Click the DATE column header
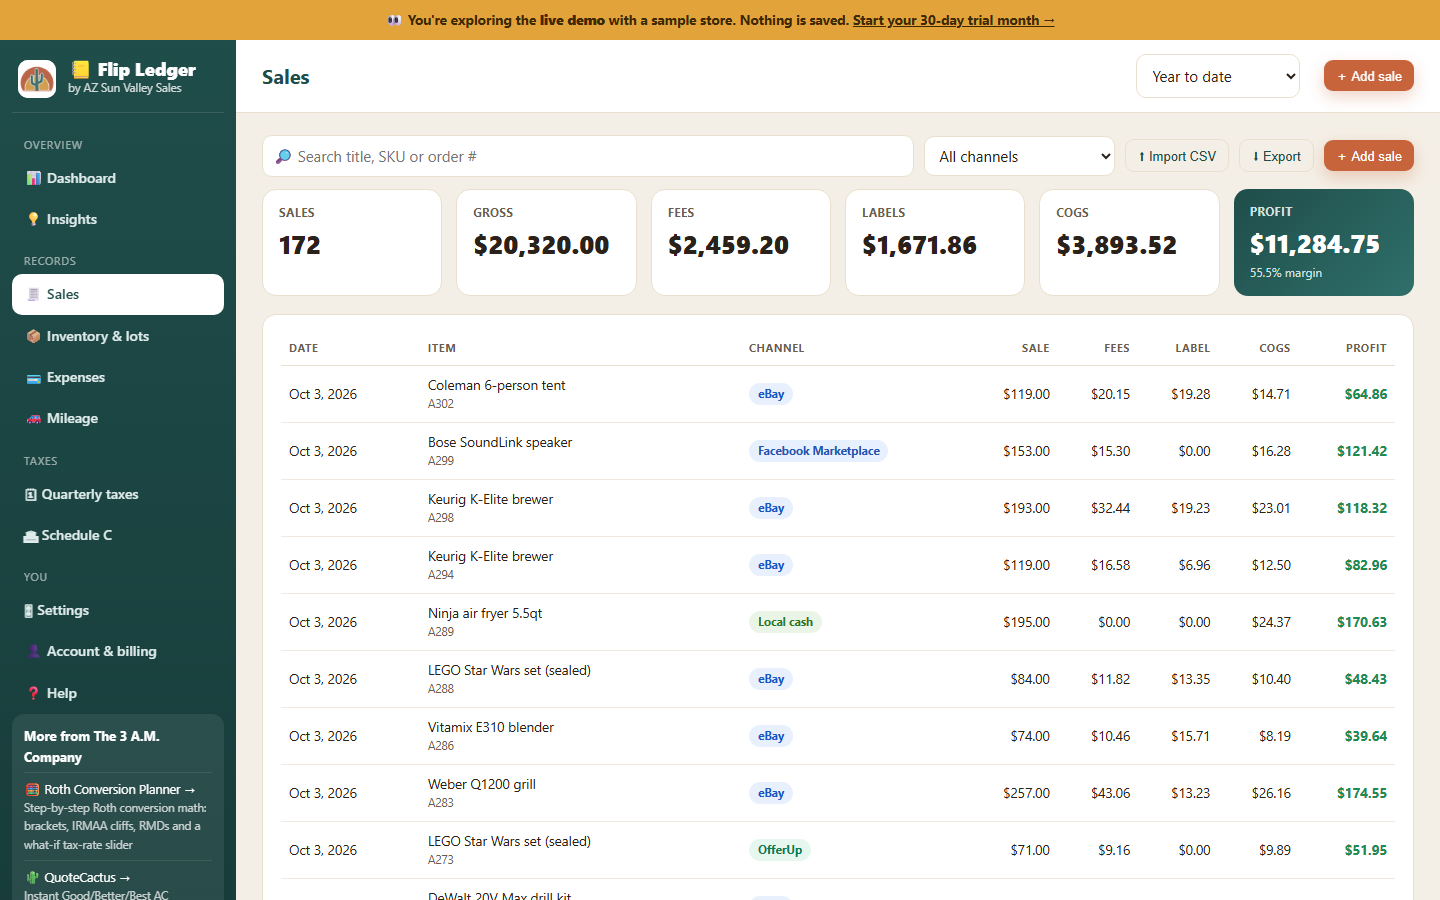Image resolution: width=1440 pixels, height=900 pixels. tap(303, 348)
